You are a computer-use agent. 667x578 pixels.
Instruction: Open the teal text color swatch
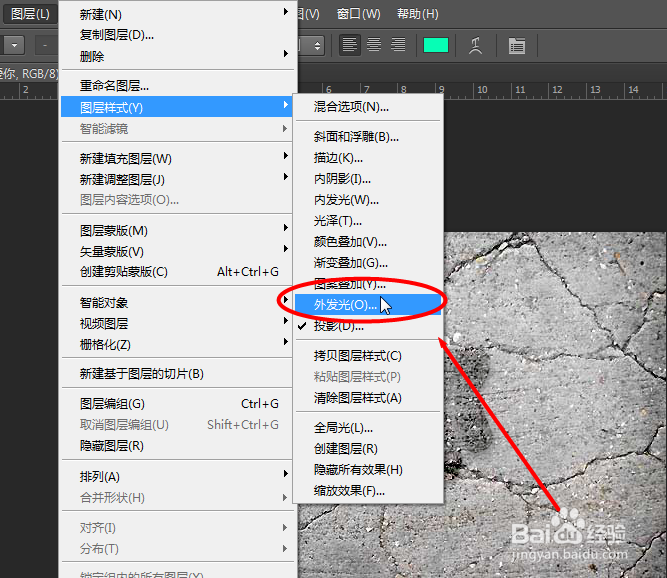coord(436,45)
